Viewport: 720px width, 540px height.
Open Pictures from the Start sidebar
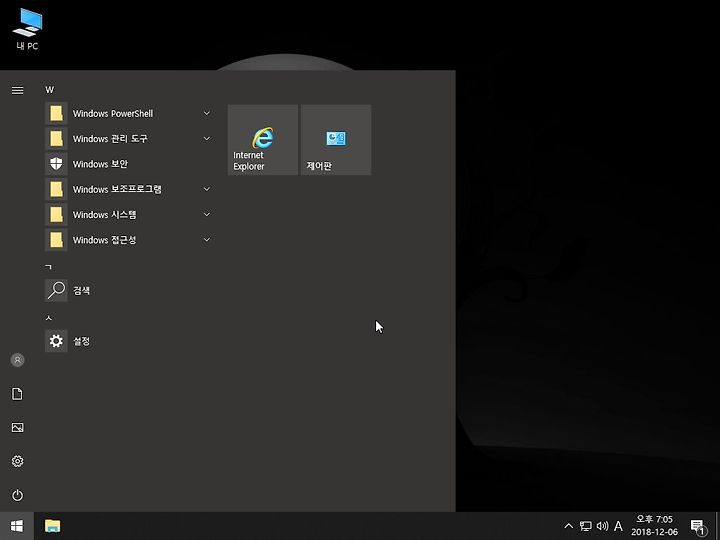pos(17,428)
